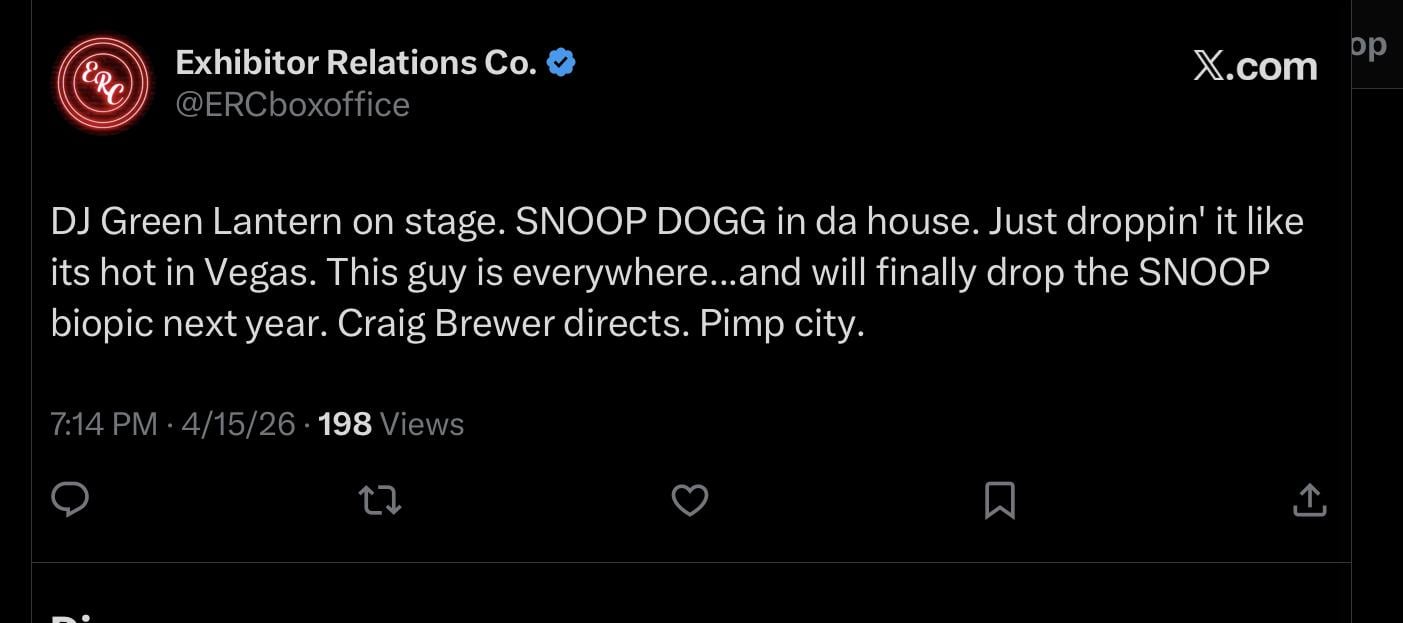The image size is (1403, 623).
Task: Click the 4/15/26 post date
Action: click(x=238, y=424)
